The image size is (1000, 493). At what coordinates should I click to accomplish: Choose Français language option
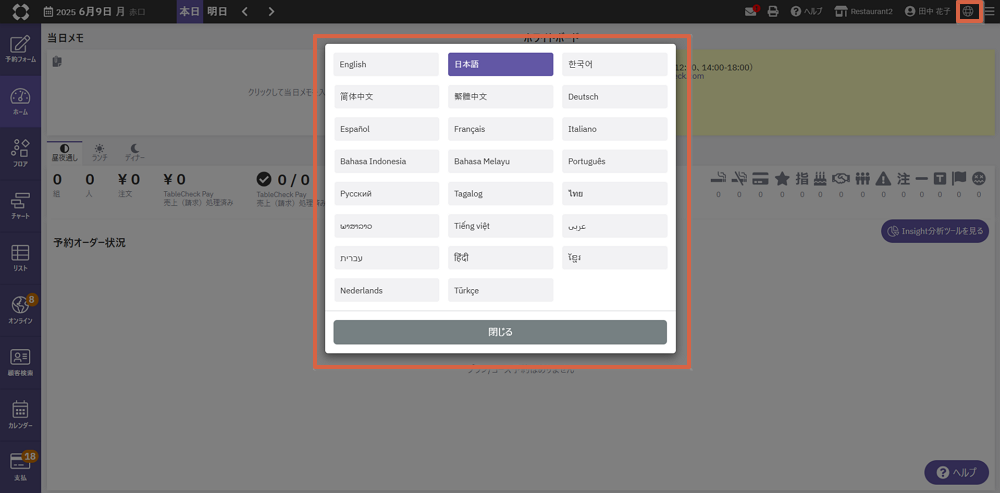point(501,129)
